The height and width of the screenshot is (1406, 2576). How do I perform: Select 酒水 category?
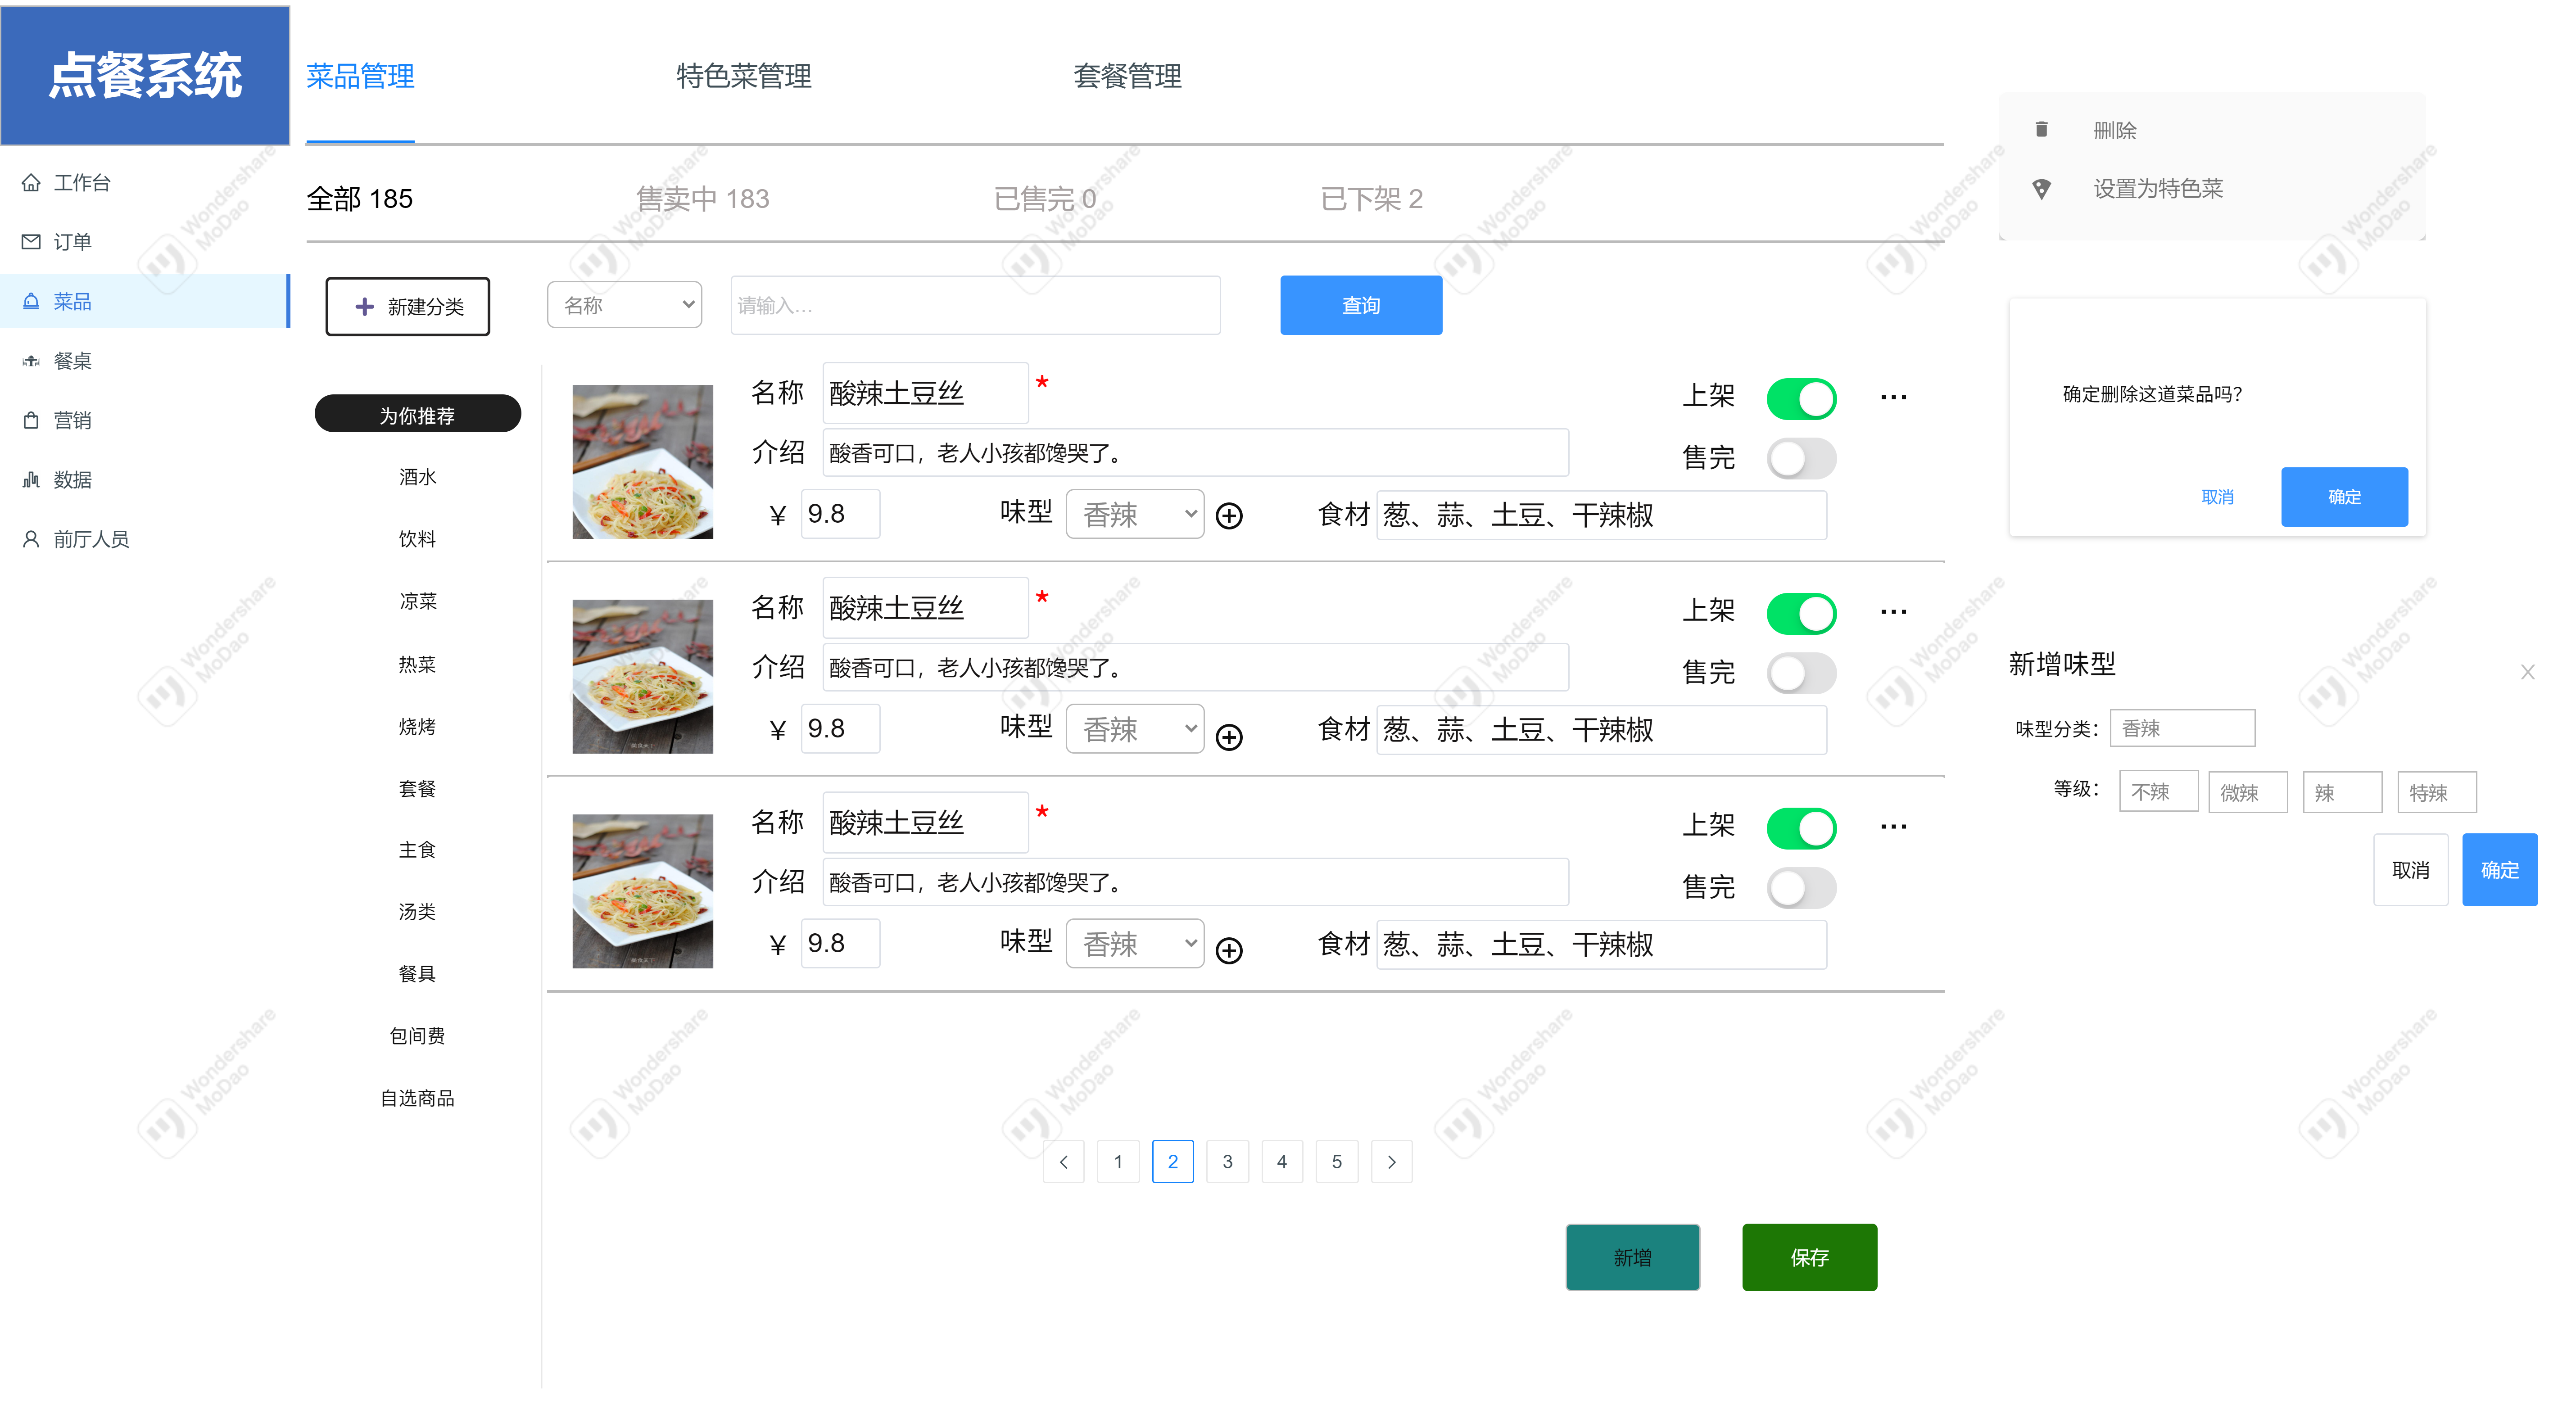417,477
